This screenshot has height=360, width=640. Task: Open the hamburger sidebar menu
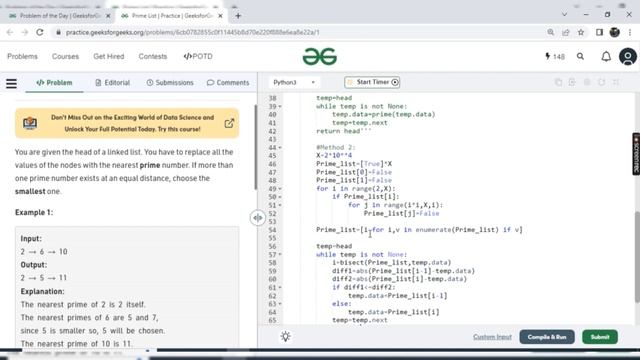coord(11,83)
